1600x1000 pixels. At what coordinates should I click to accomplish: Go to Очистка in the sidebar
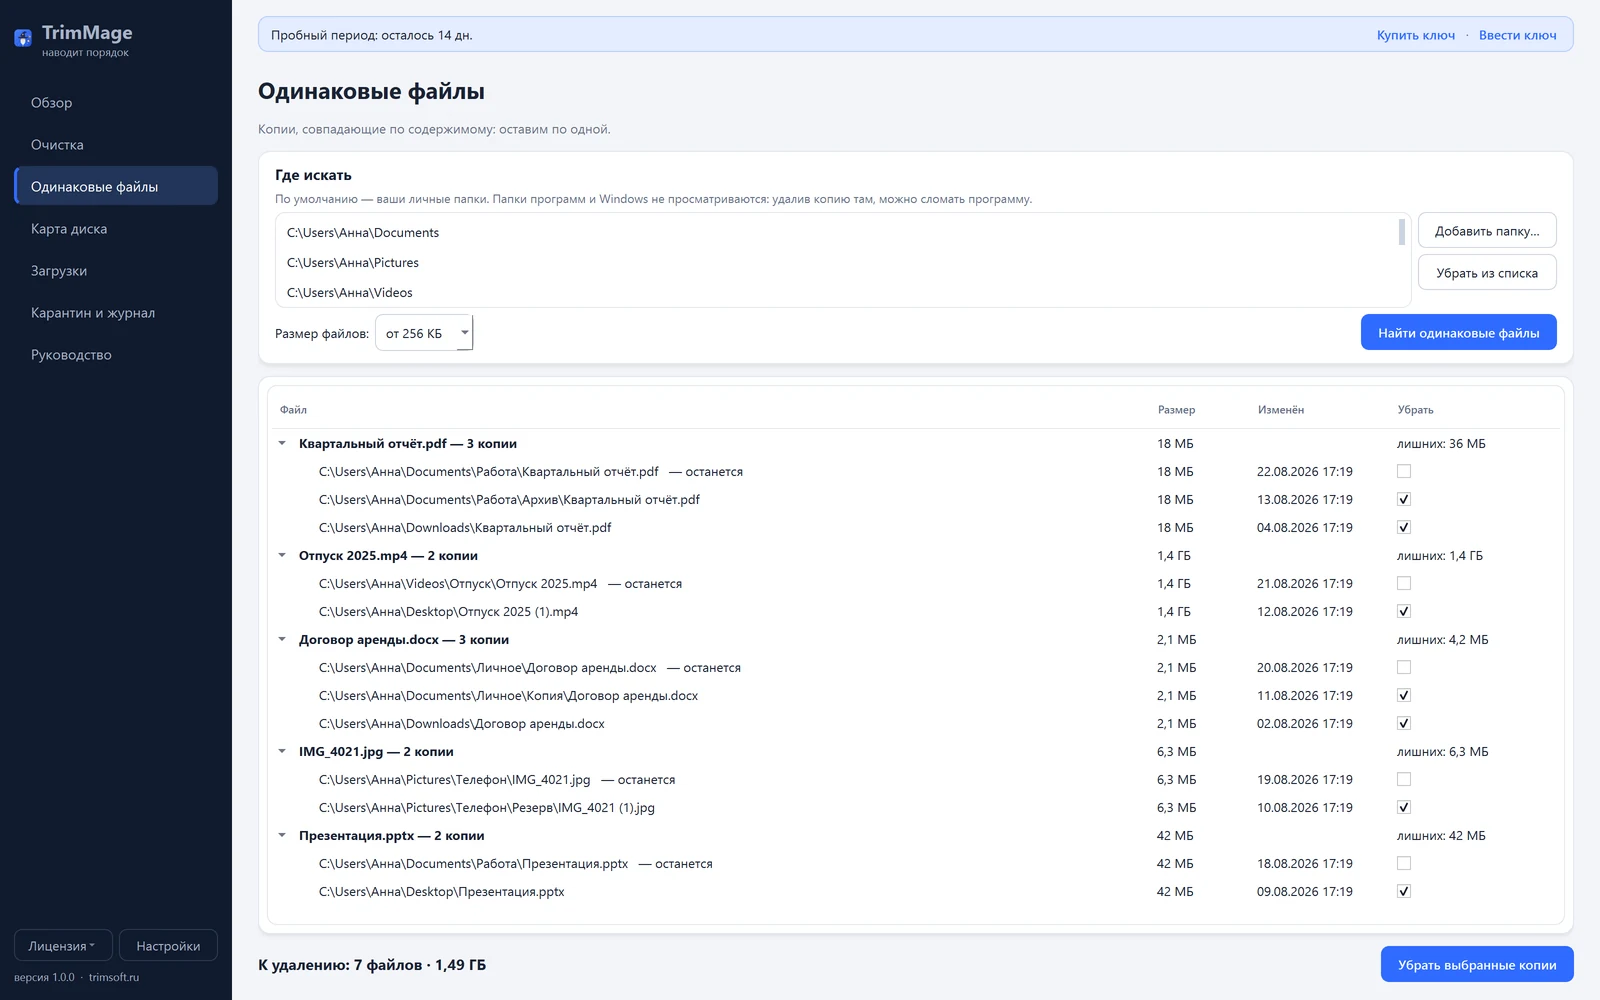(x=116, y=144)
